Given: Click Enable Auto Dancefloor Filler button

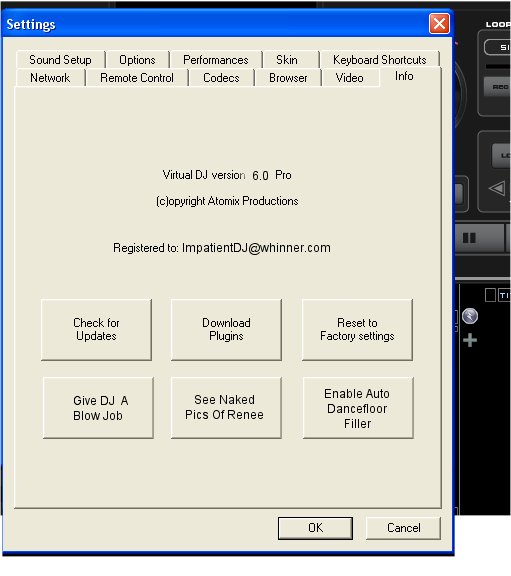Looking at the screenshot, I should click(x=358, y=408).
